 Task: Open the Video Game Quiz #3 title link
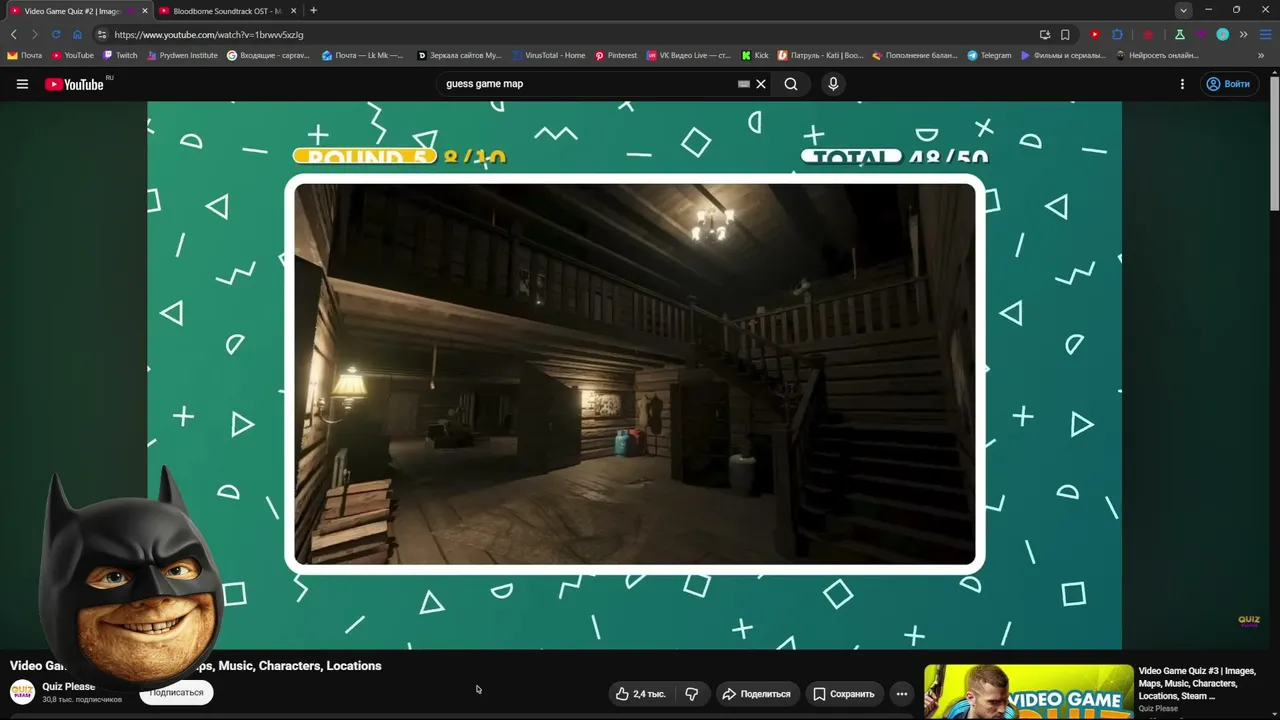coord(1197,683)
